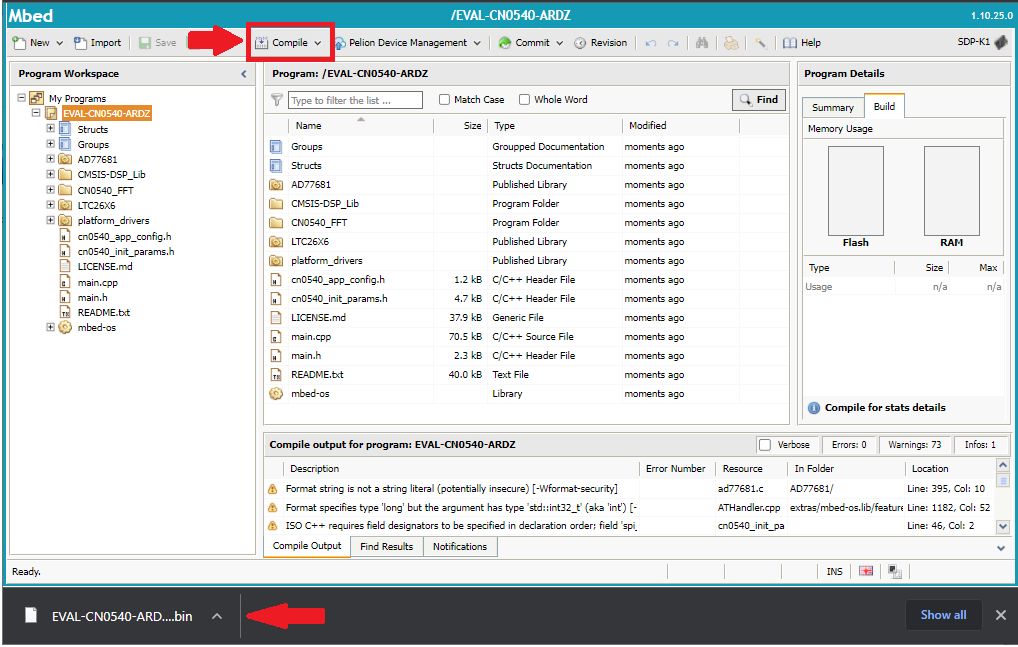This screenshot has height=647, width=1018.
Task: Expand mbed-os library in tree
Action: 50,327
